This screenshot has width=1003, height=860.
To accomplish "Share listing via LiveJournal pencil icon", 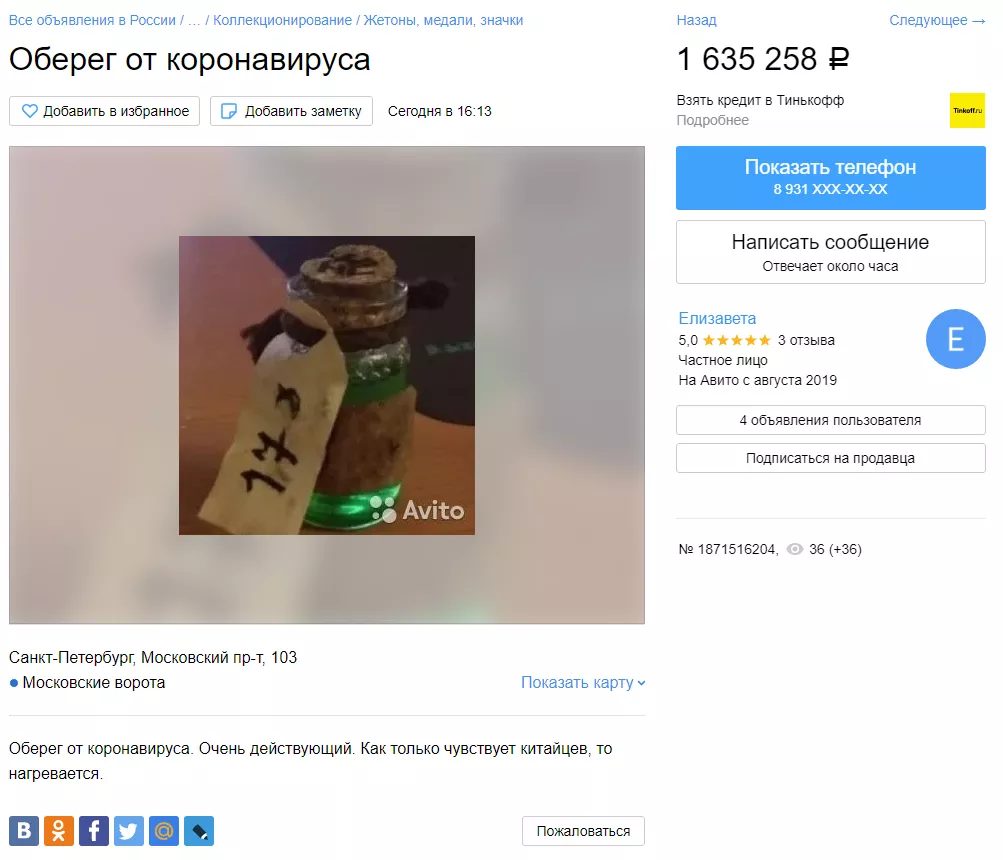I will click(199, 831).
